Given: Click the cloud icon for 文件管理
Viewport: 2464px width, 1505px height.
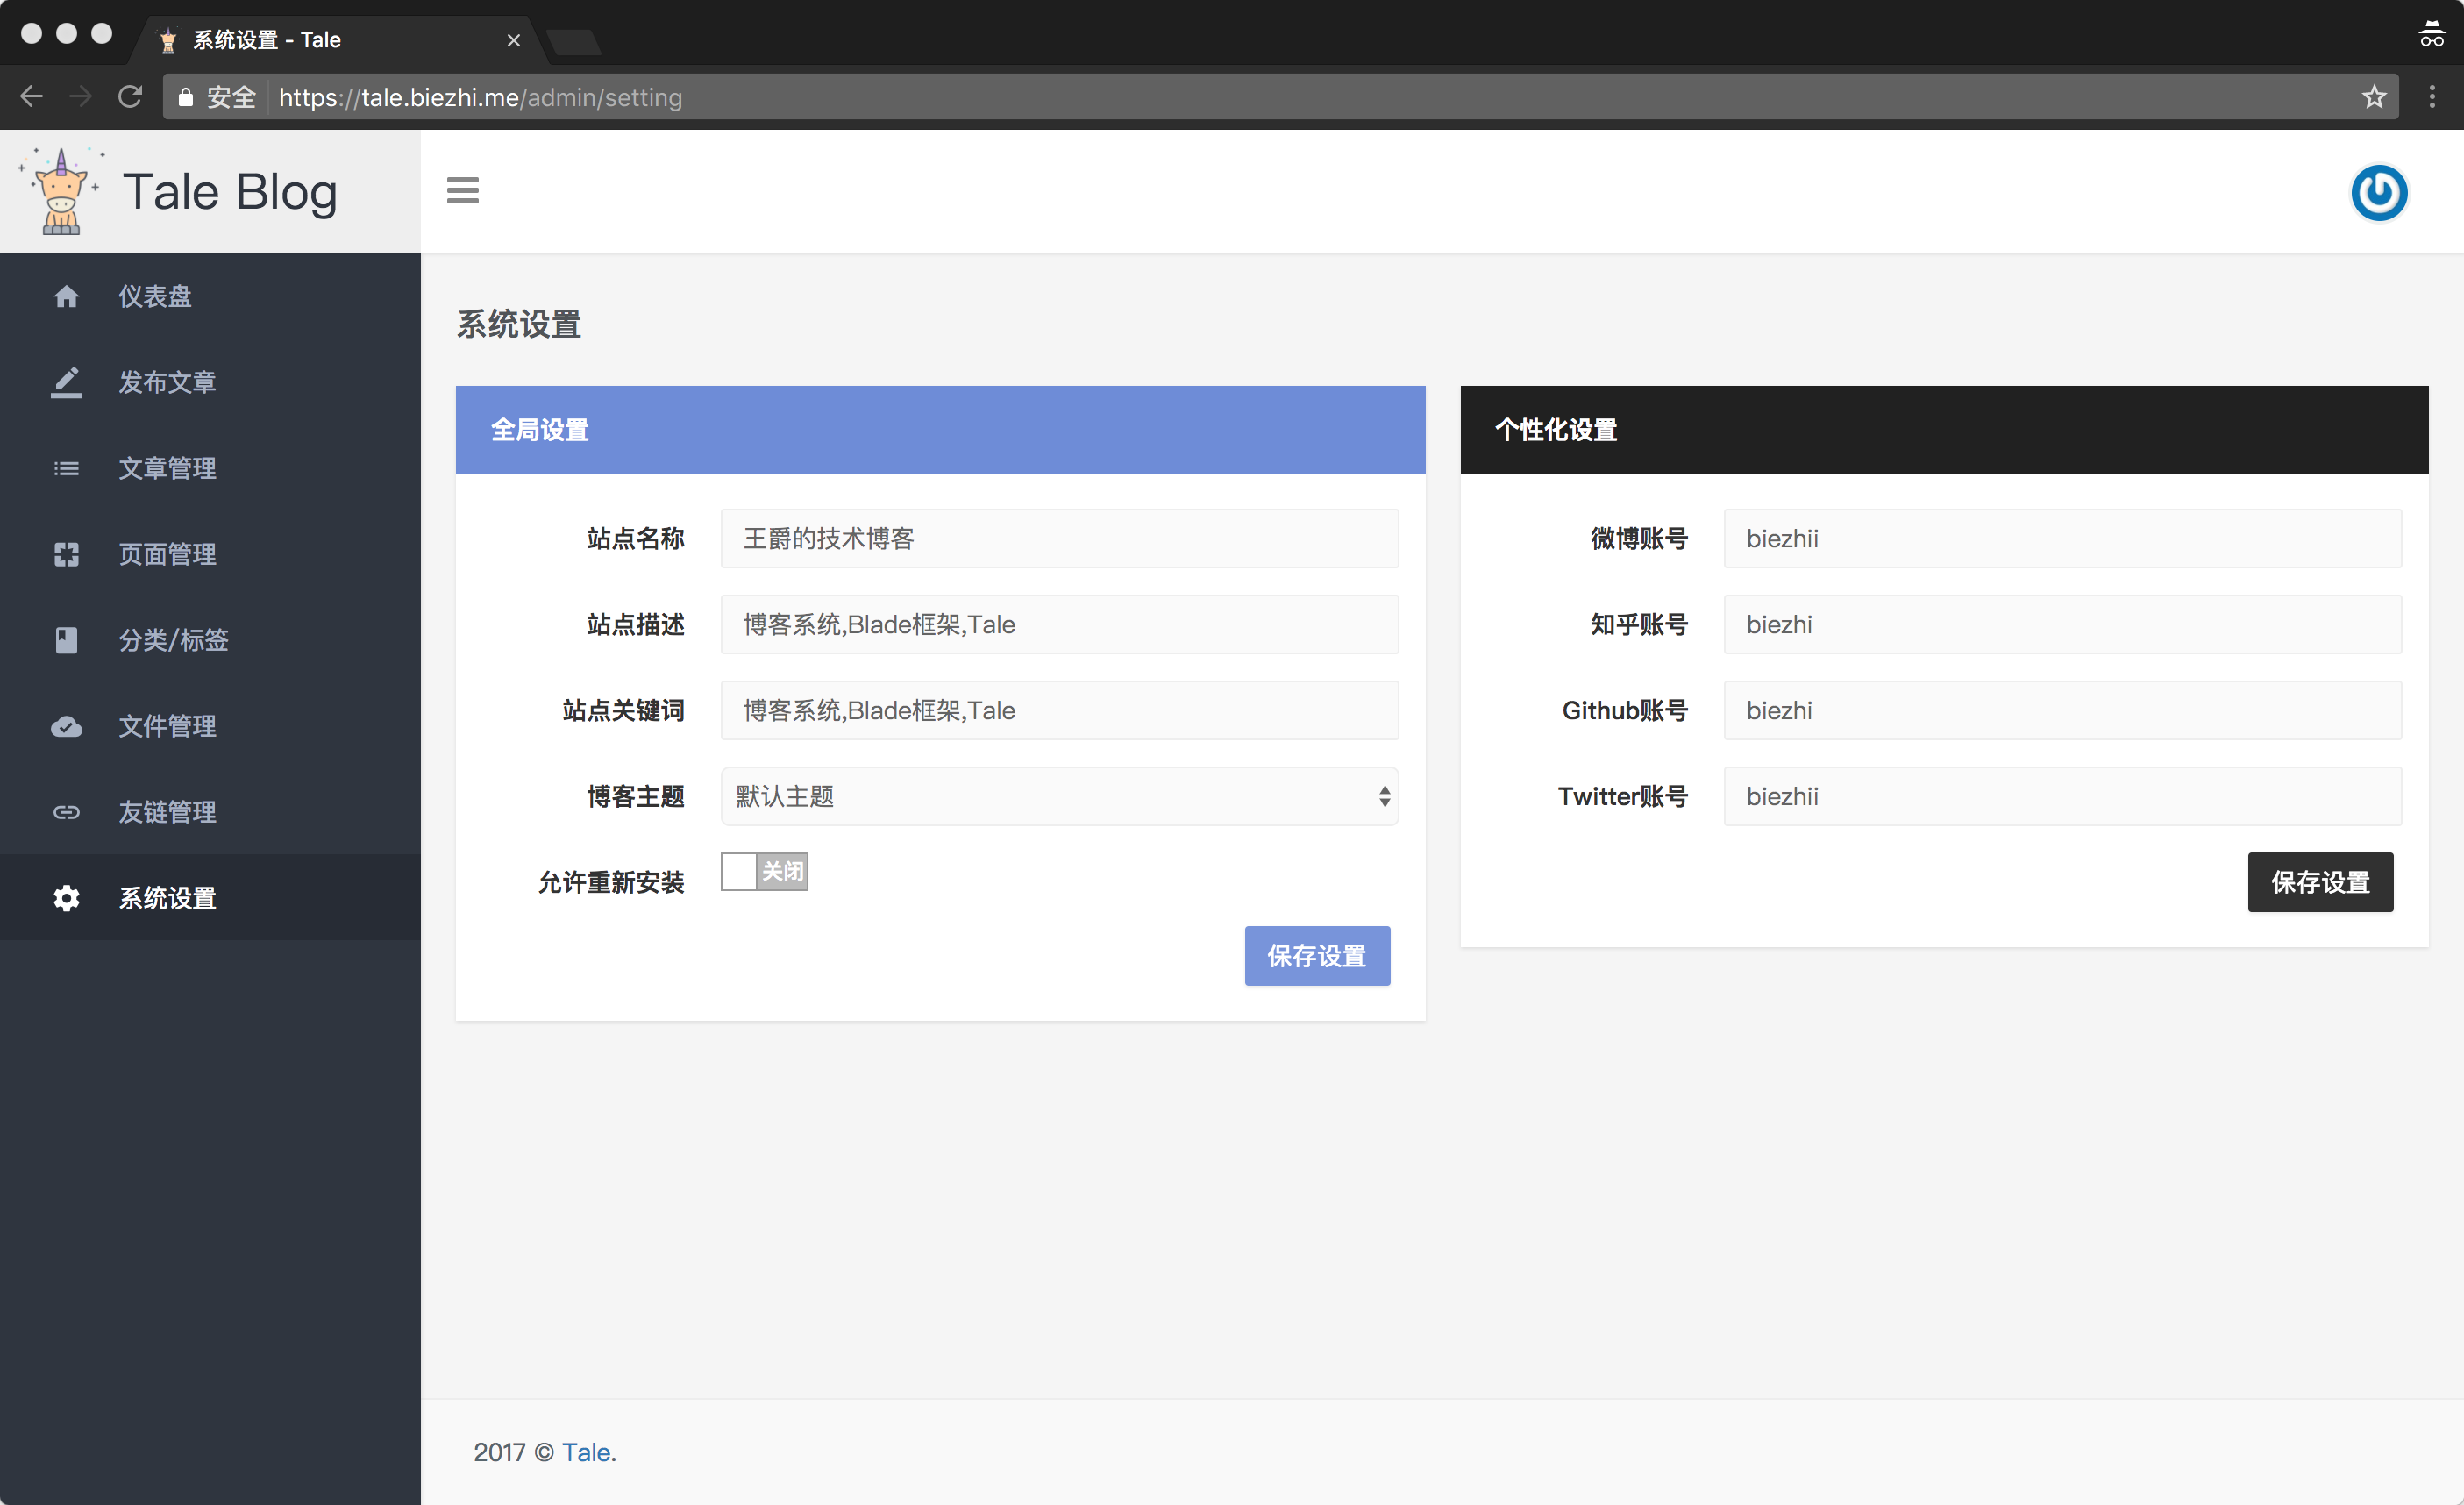Looking at the screenshot, I should [66, 726].
